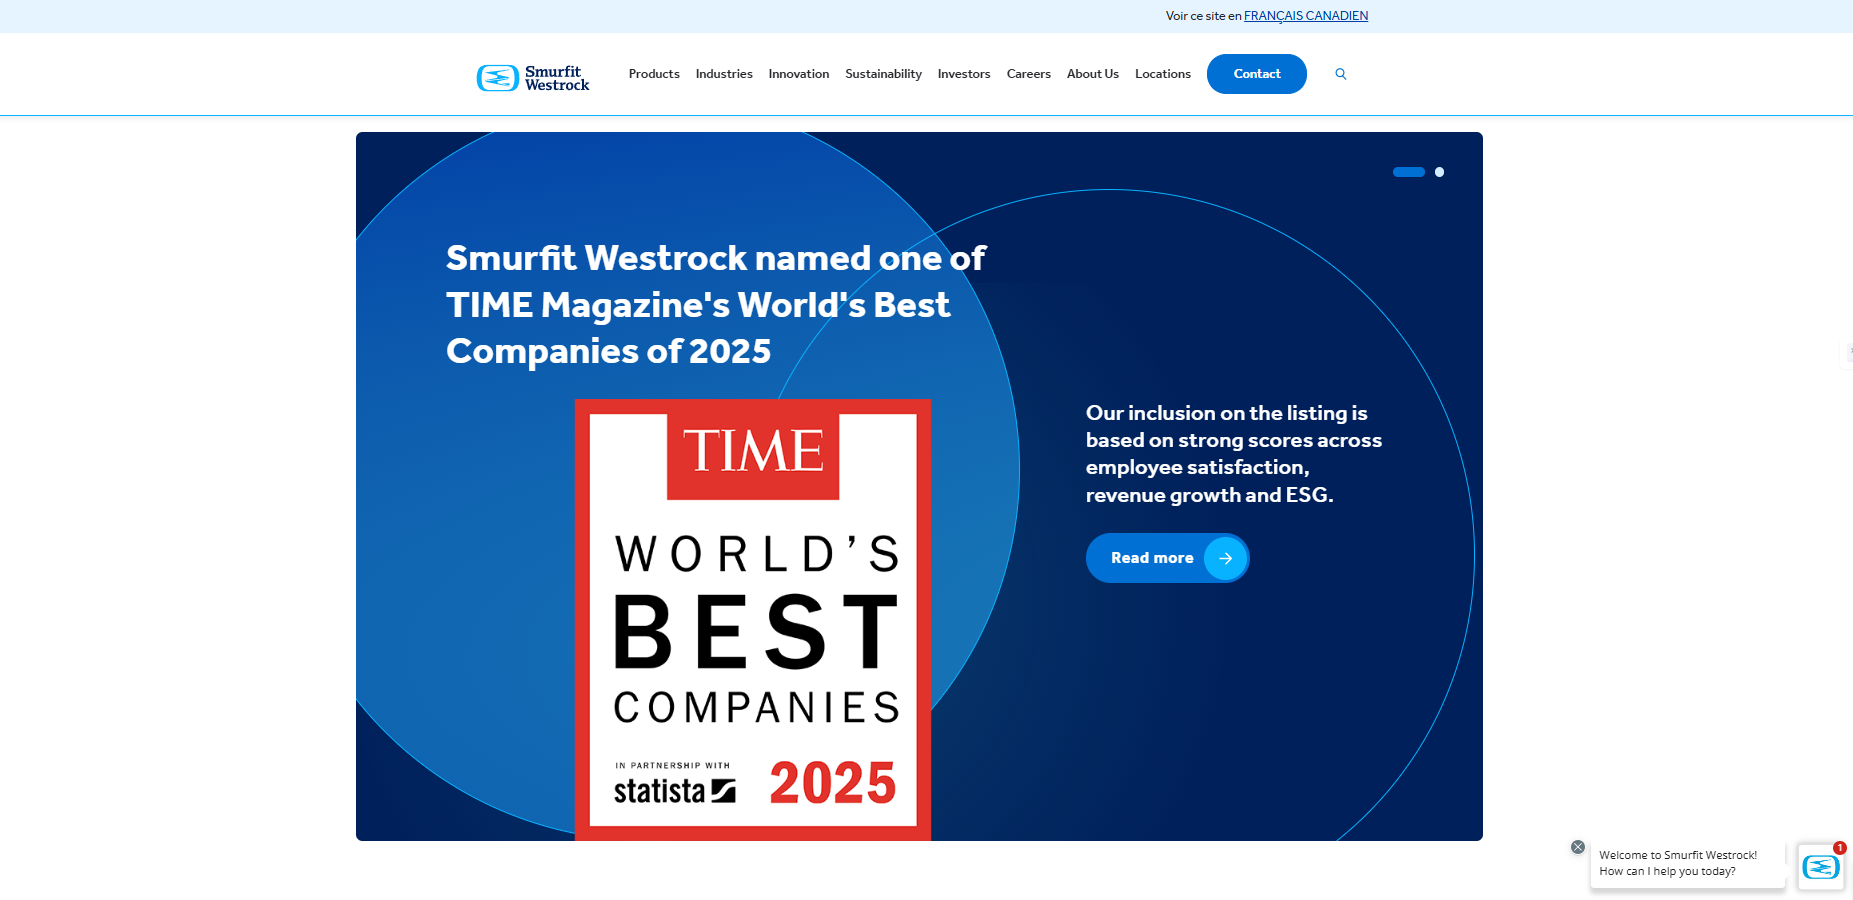Open the chat assistant launcher icon
Screen dimensions: 1853x900
pos(1820,867)
